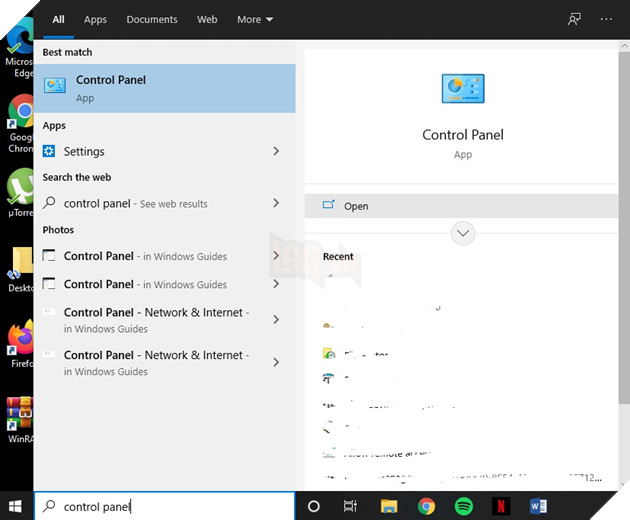Open the Google Chrome desktop shortcut

(20, 124)
